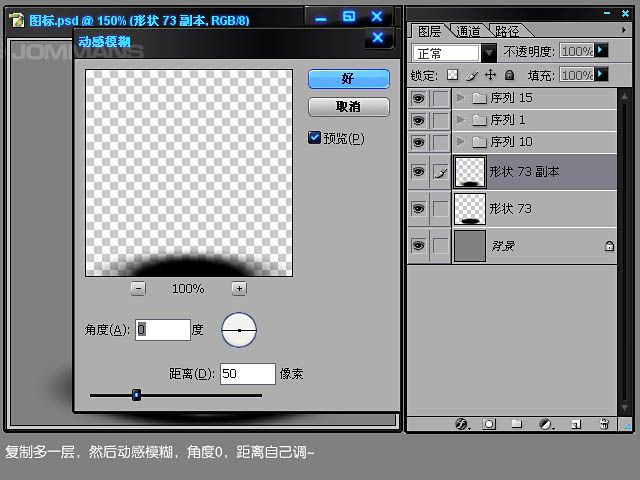Zoom out preview with minus button
640x480 pixels.
click(x=138, y=289)
